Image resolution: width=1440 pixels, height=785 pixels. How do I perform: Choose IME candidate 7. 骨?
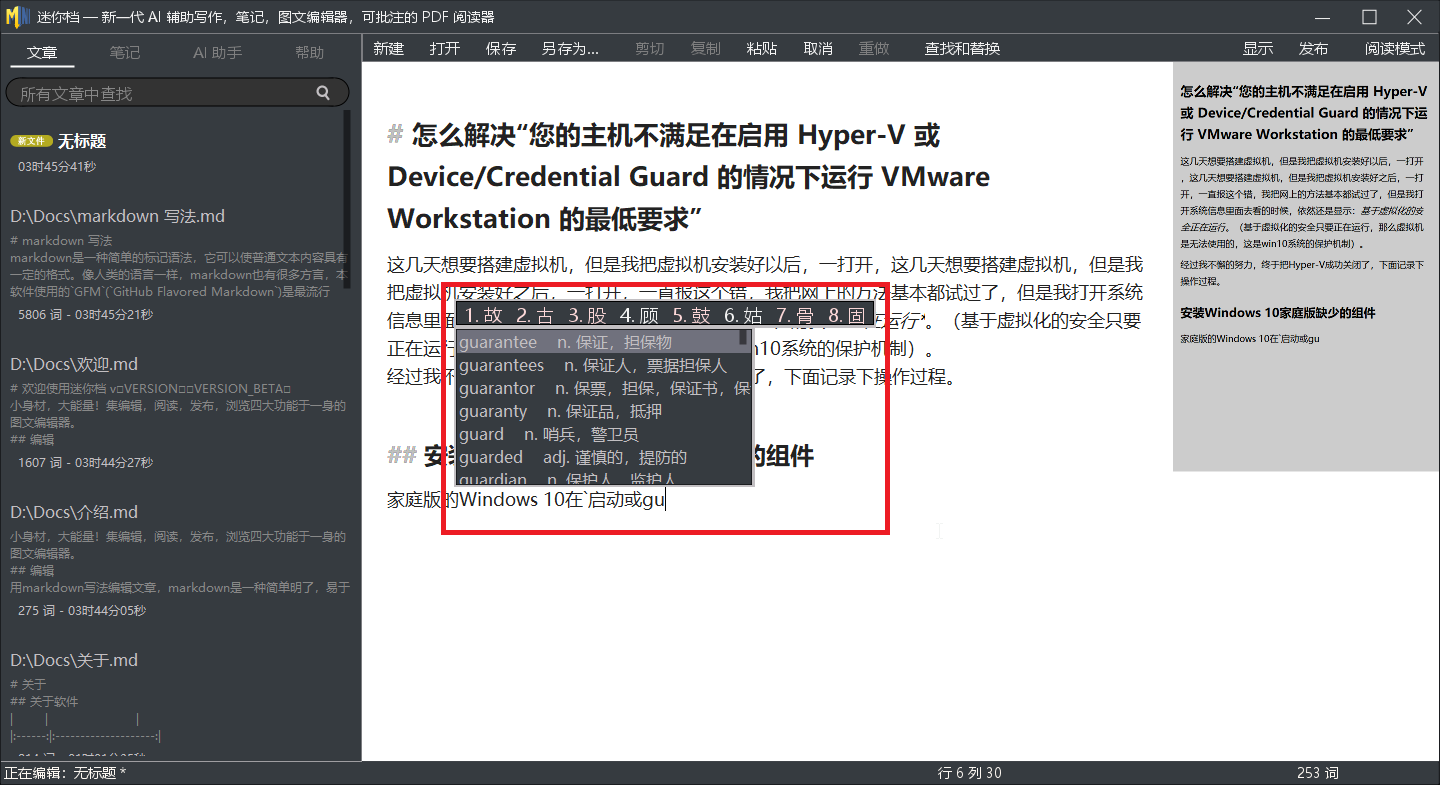(795, 316)
